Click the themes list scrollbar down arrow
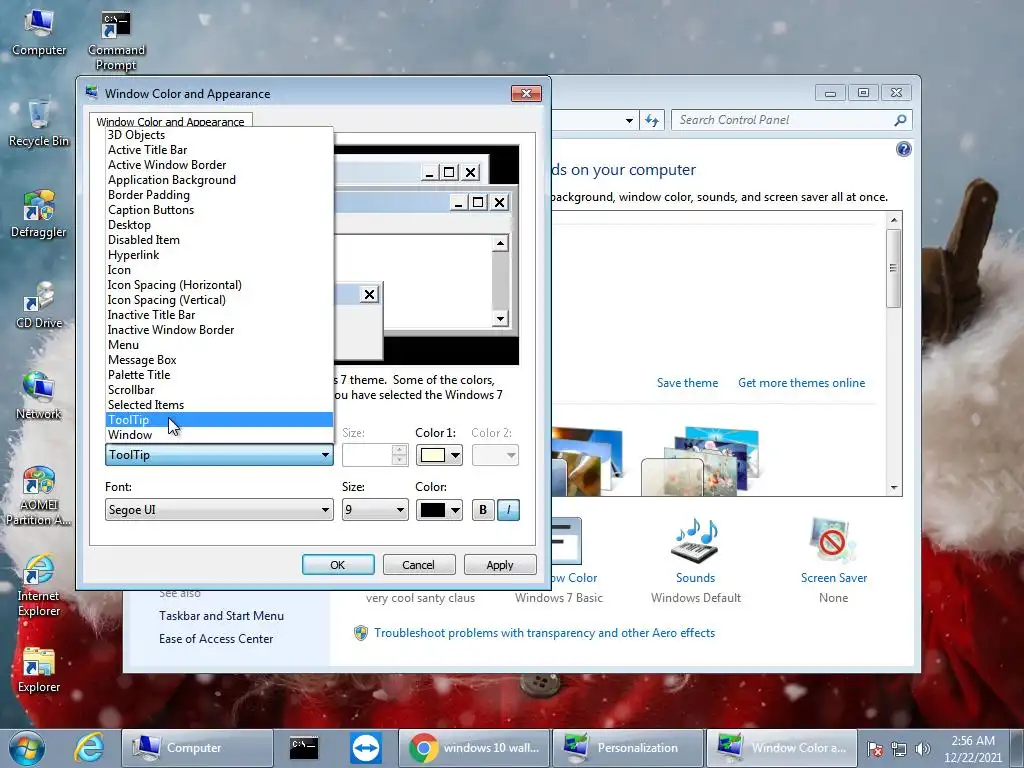Screen dimensions: 1024x768 pos(894,488)
